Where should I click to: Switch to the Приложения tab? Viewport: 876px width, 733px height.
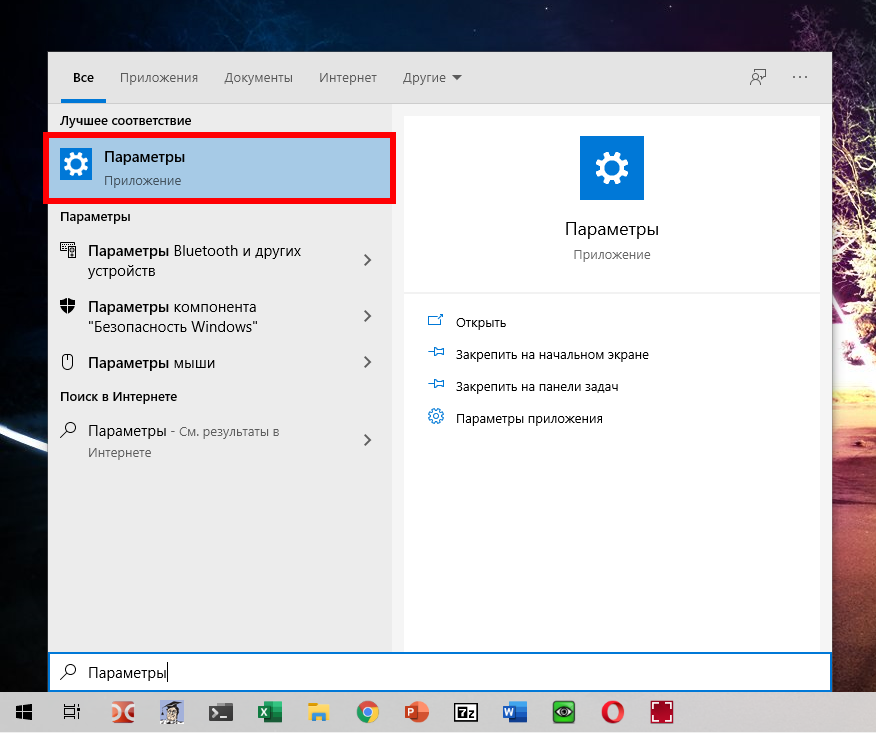tap(159, 78)
